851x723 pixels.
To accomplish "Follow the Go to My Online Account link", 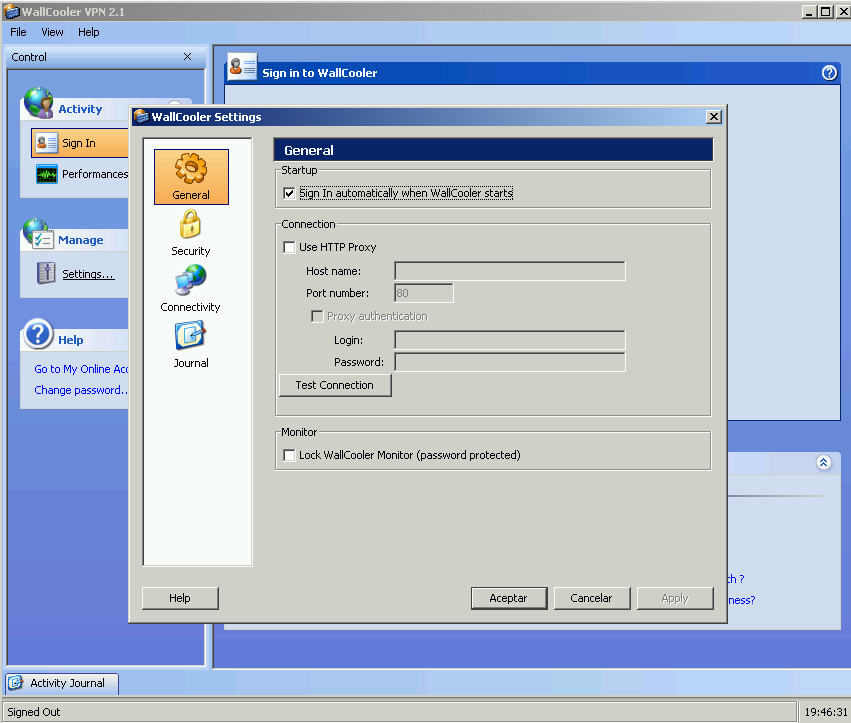I will coord(81,369).
